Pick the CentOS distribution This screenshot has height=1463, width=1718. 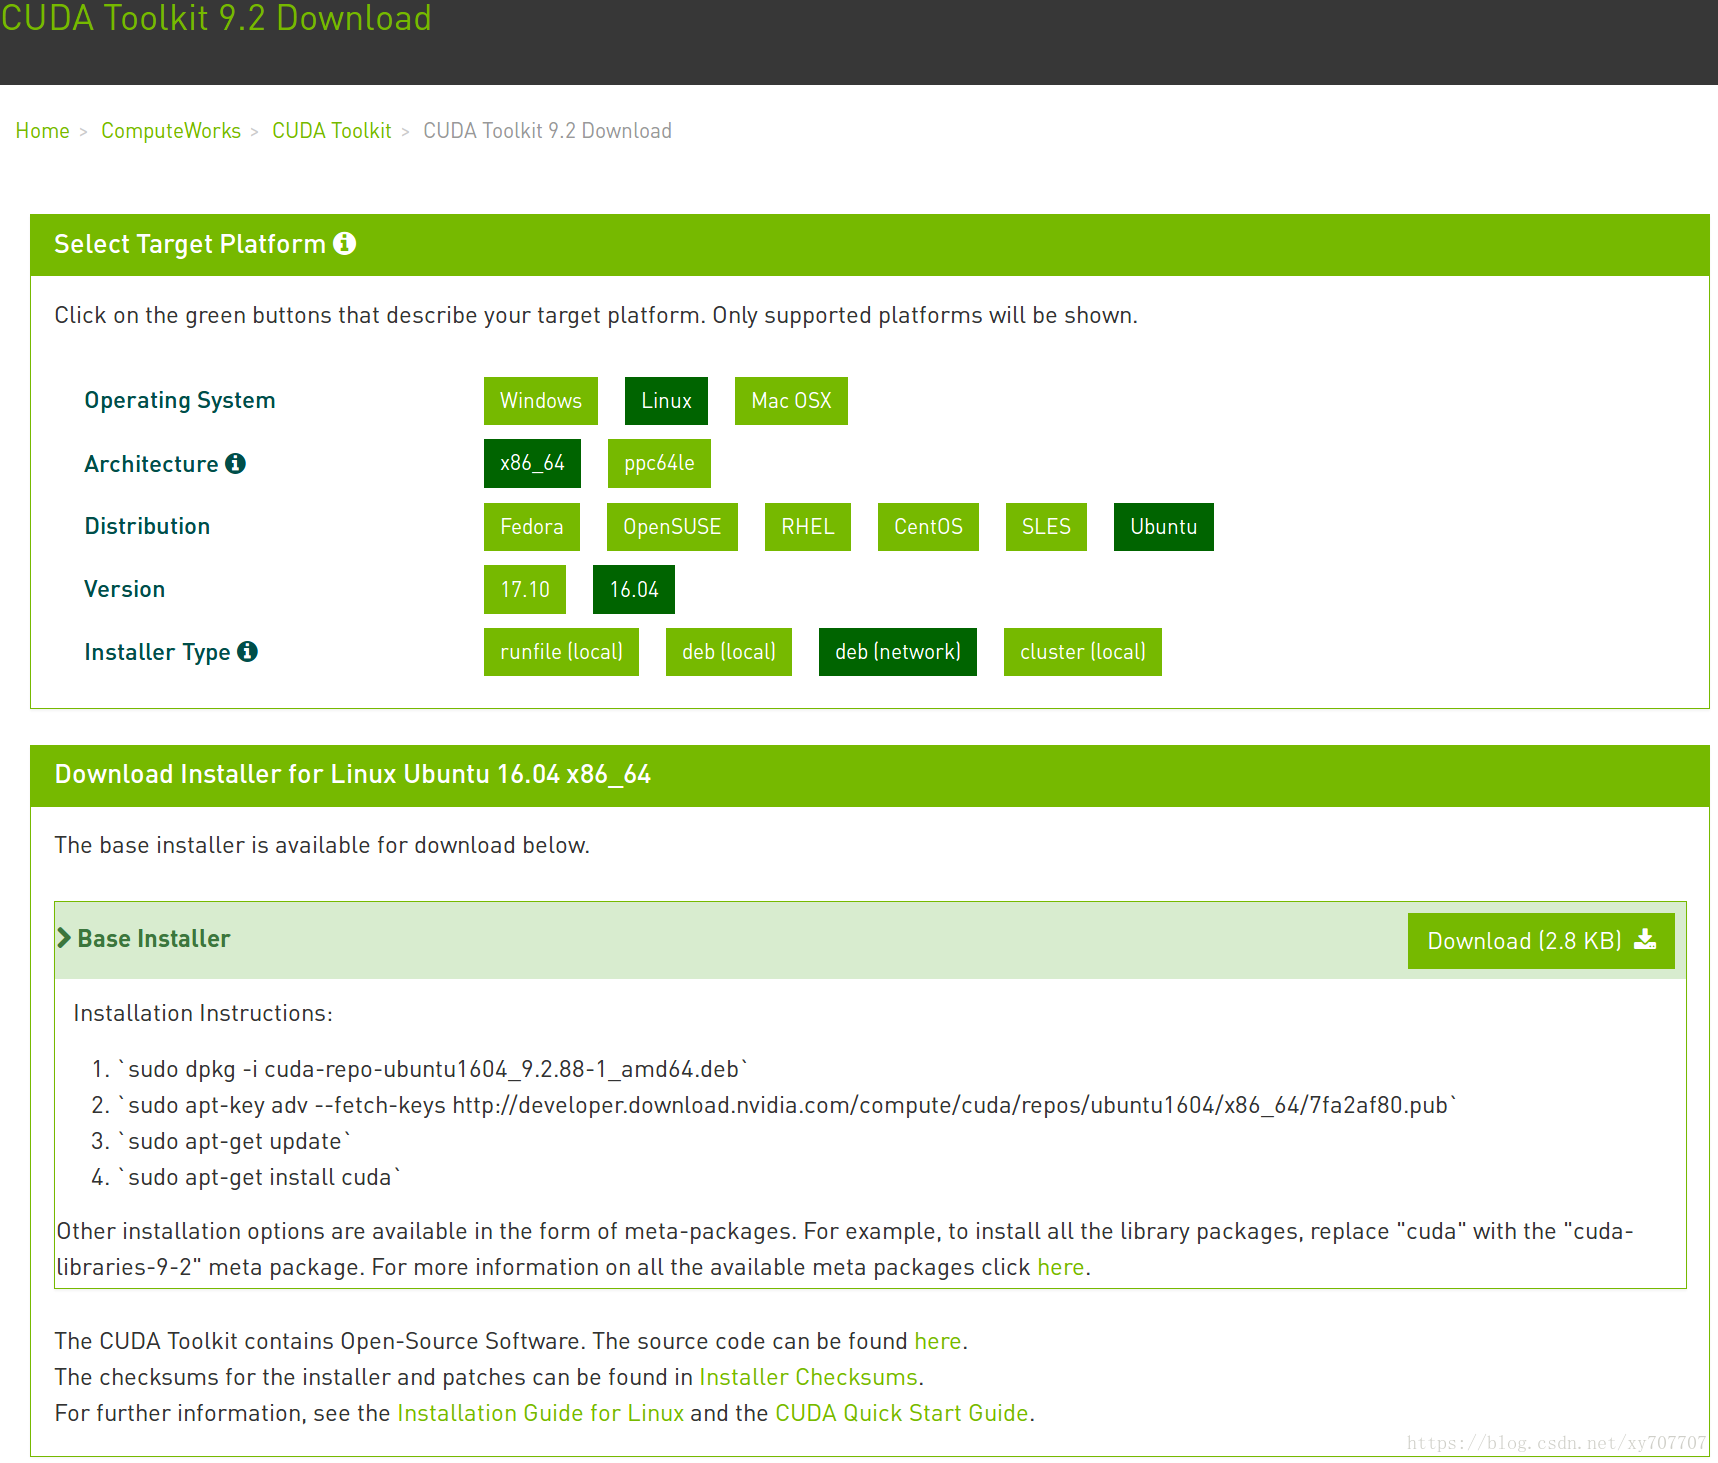pyautogui.click(x=928, y=527)
